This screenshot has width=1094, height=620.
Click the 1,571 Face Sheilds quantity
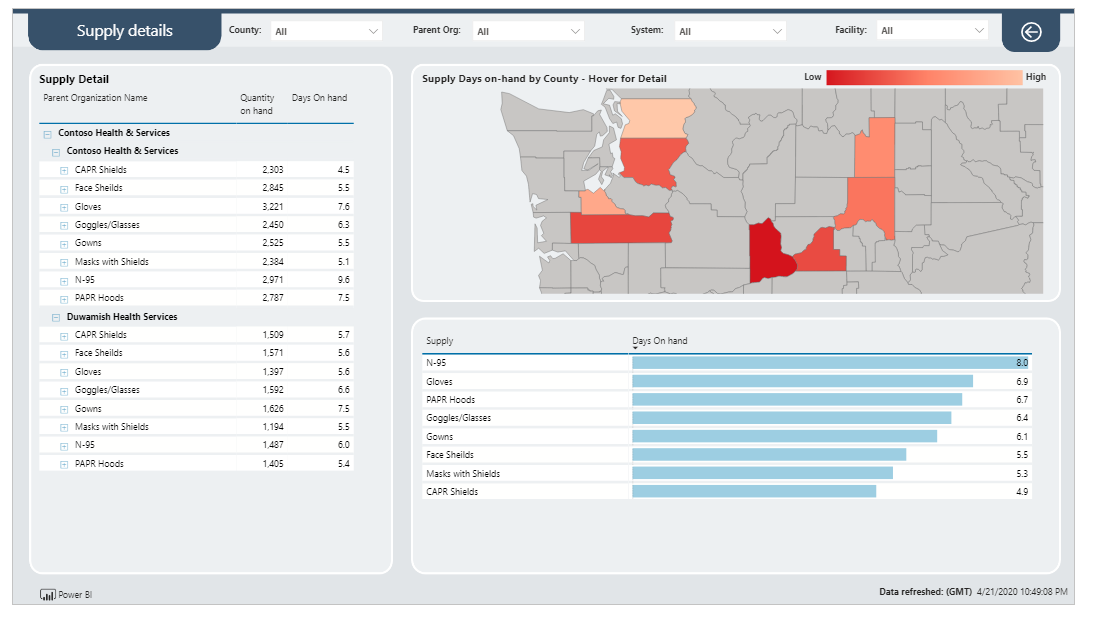pos(273,353)
